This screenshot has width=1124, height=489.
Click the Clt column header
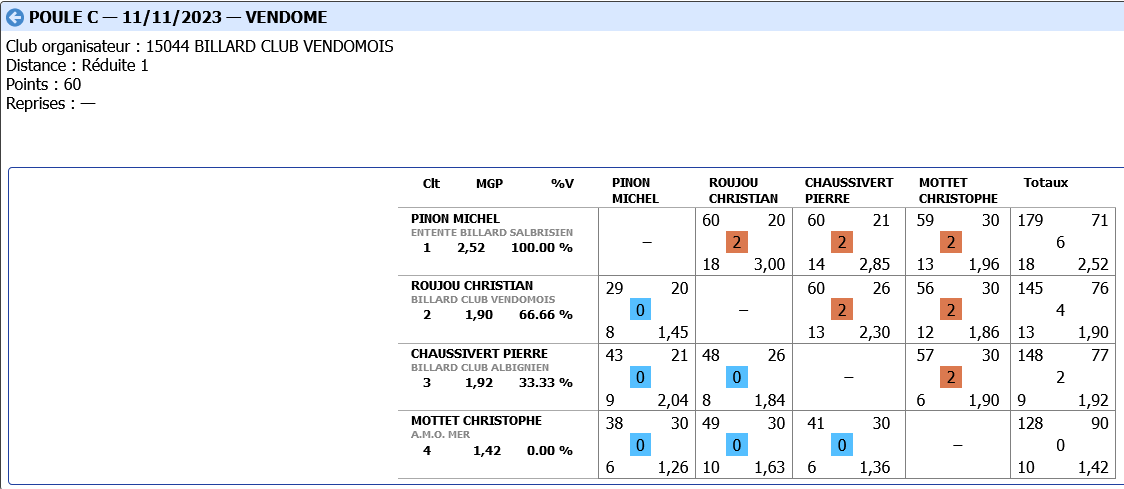[432, 183]
